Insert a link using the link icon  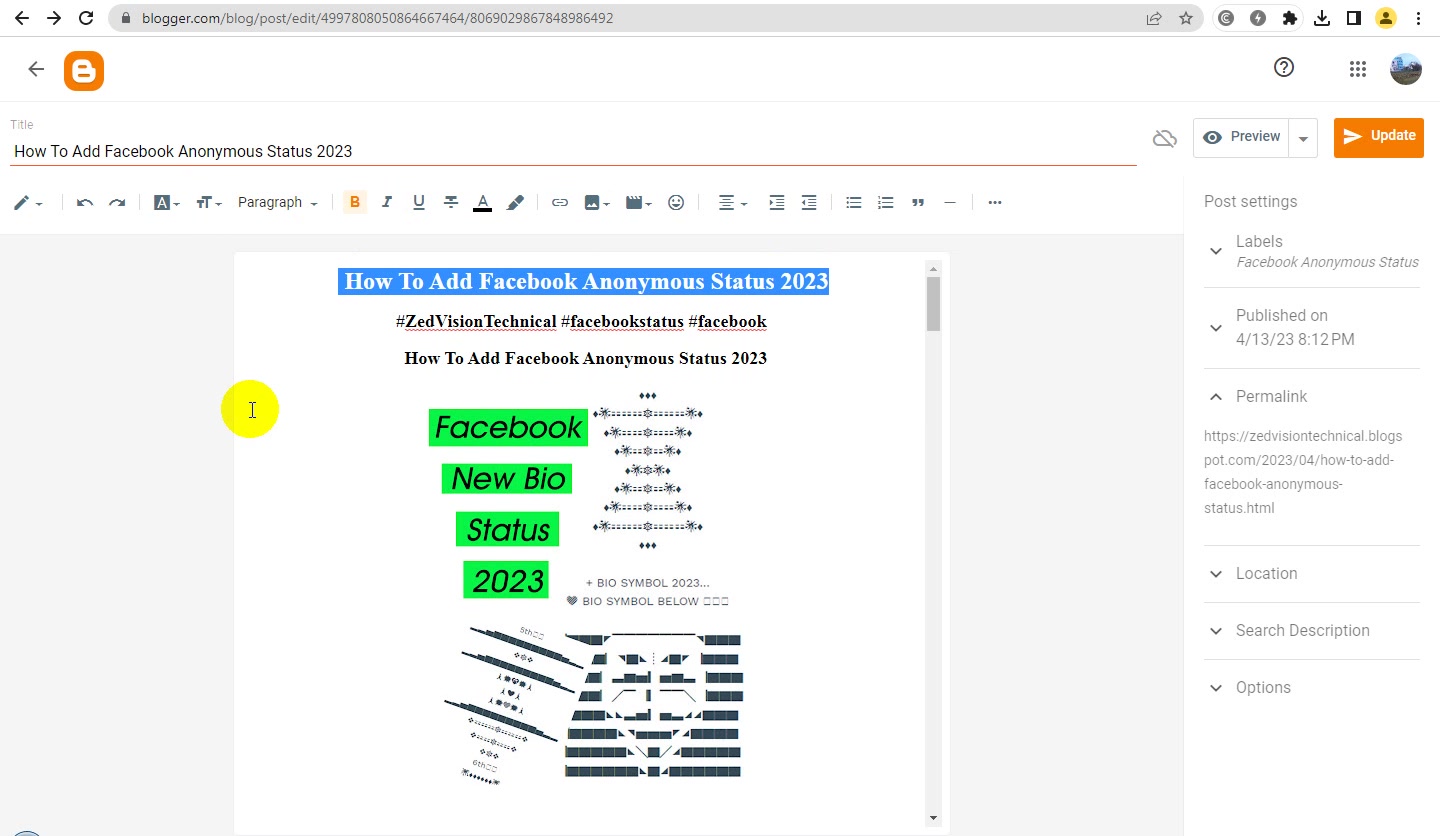pos(560,203)
